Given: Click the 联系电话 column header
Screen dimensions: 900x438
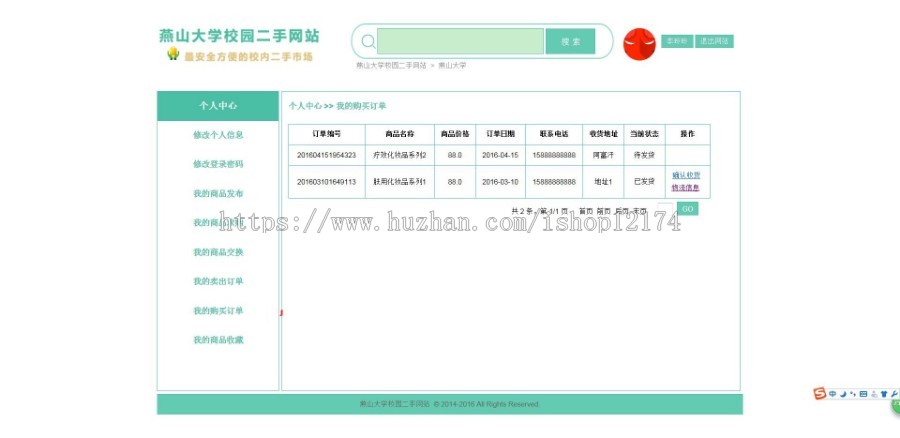Looking at the screenshot, I should pyautogui.click(x=554, y=134).
